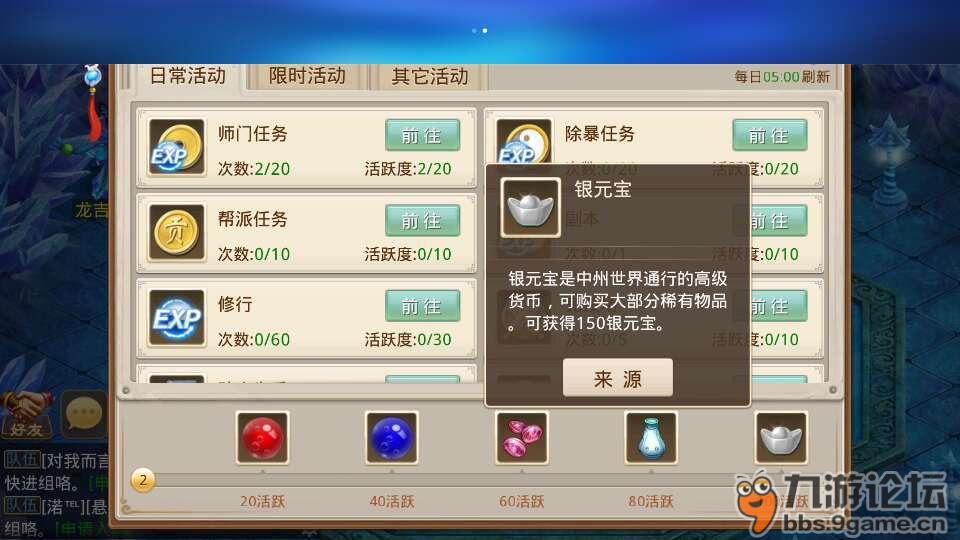Click the silver ingot icon in 银元宝 popup
Image resolution: width=960 pixels, height=540 pixels.
click(x=530, y=208)
